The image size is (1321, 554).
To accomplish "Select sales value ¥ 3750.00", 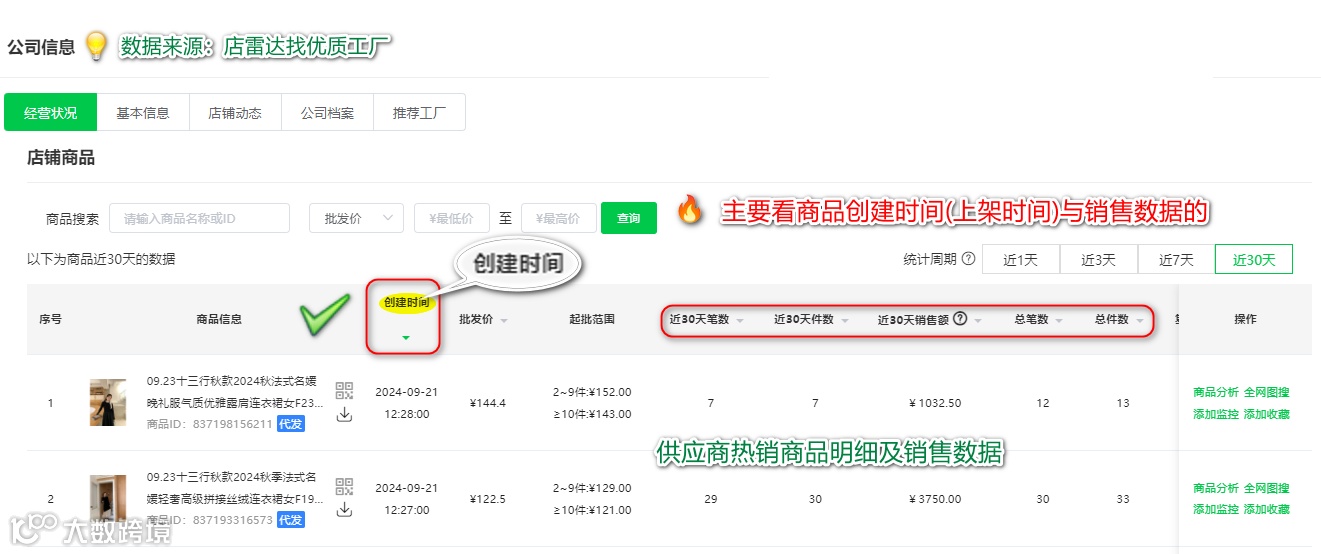I will [935, 499].
